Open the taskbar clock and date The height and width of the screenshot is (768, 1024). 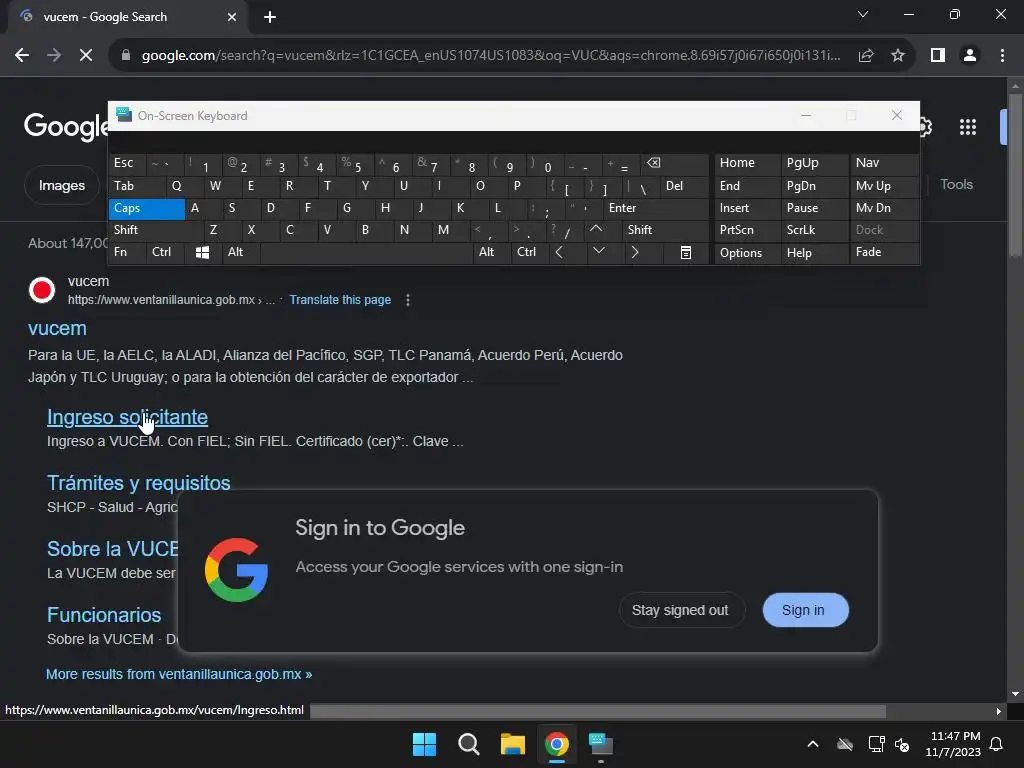953,744
